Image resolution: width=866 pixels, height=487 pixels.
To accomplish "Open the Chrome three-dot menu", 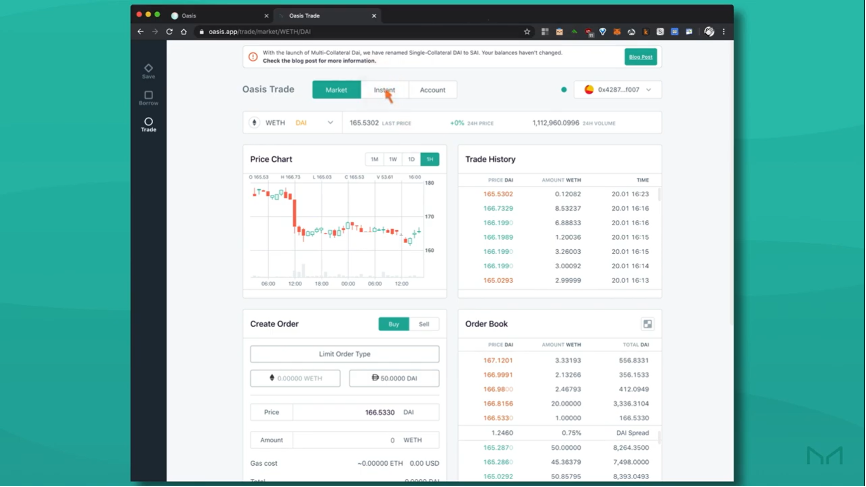I will tap(724, 31).
